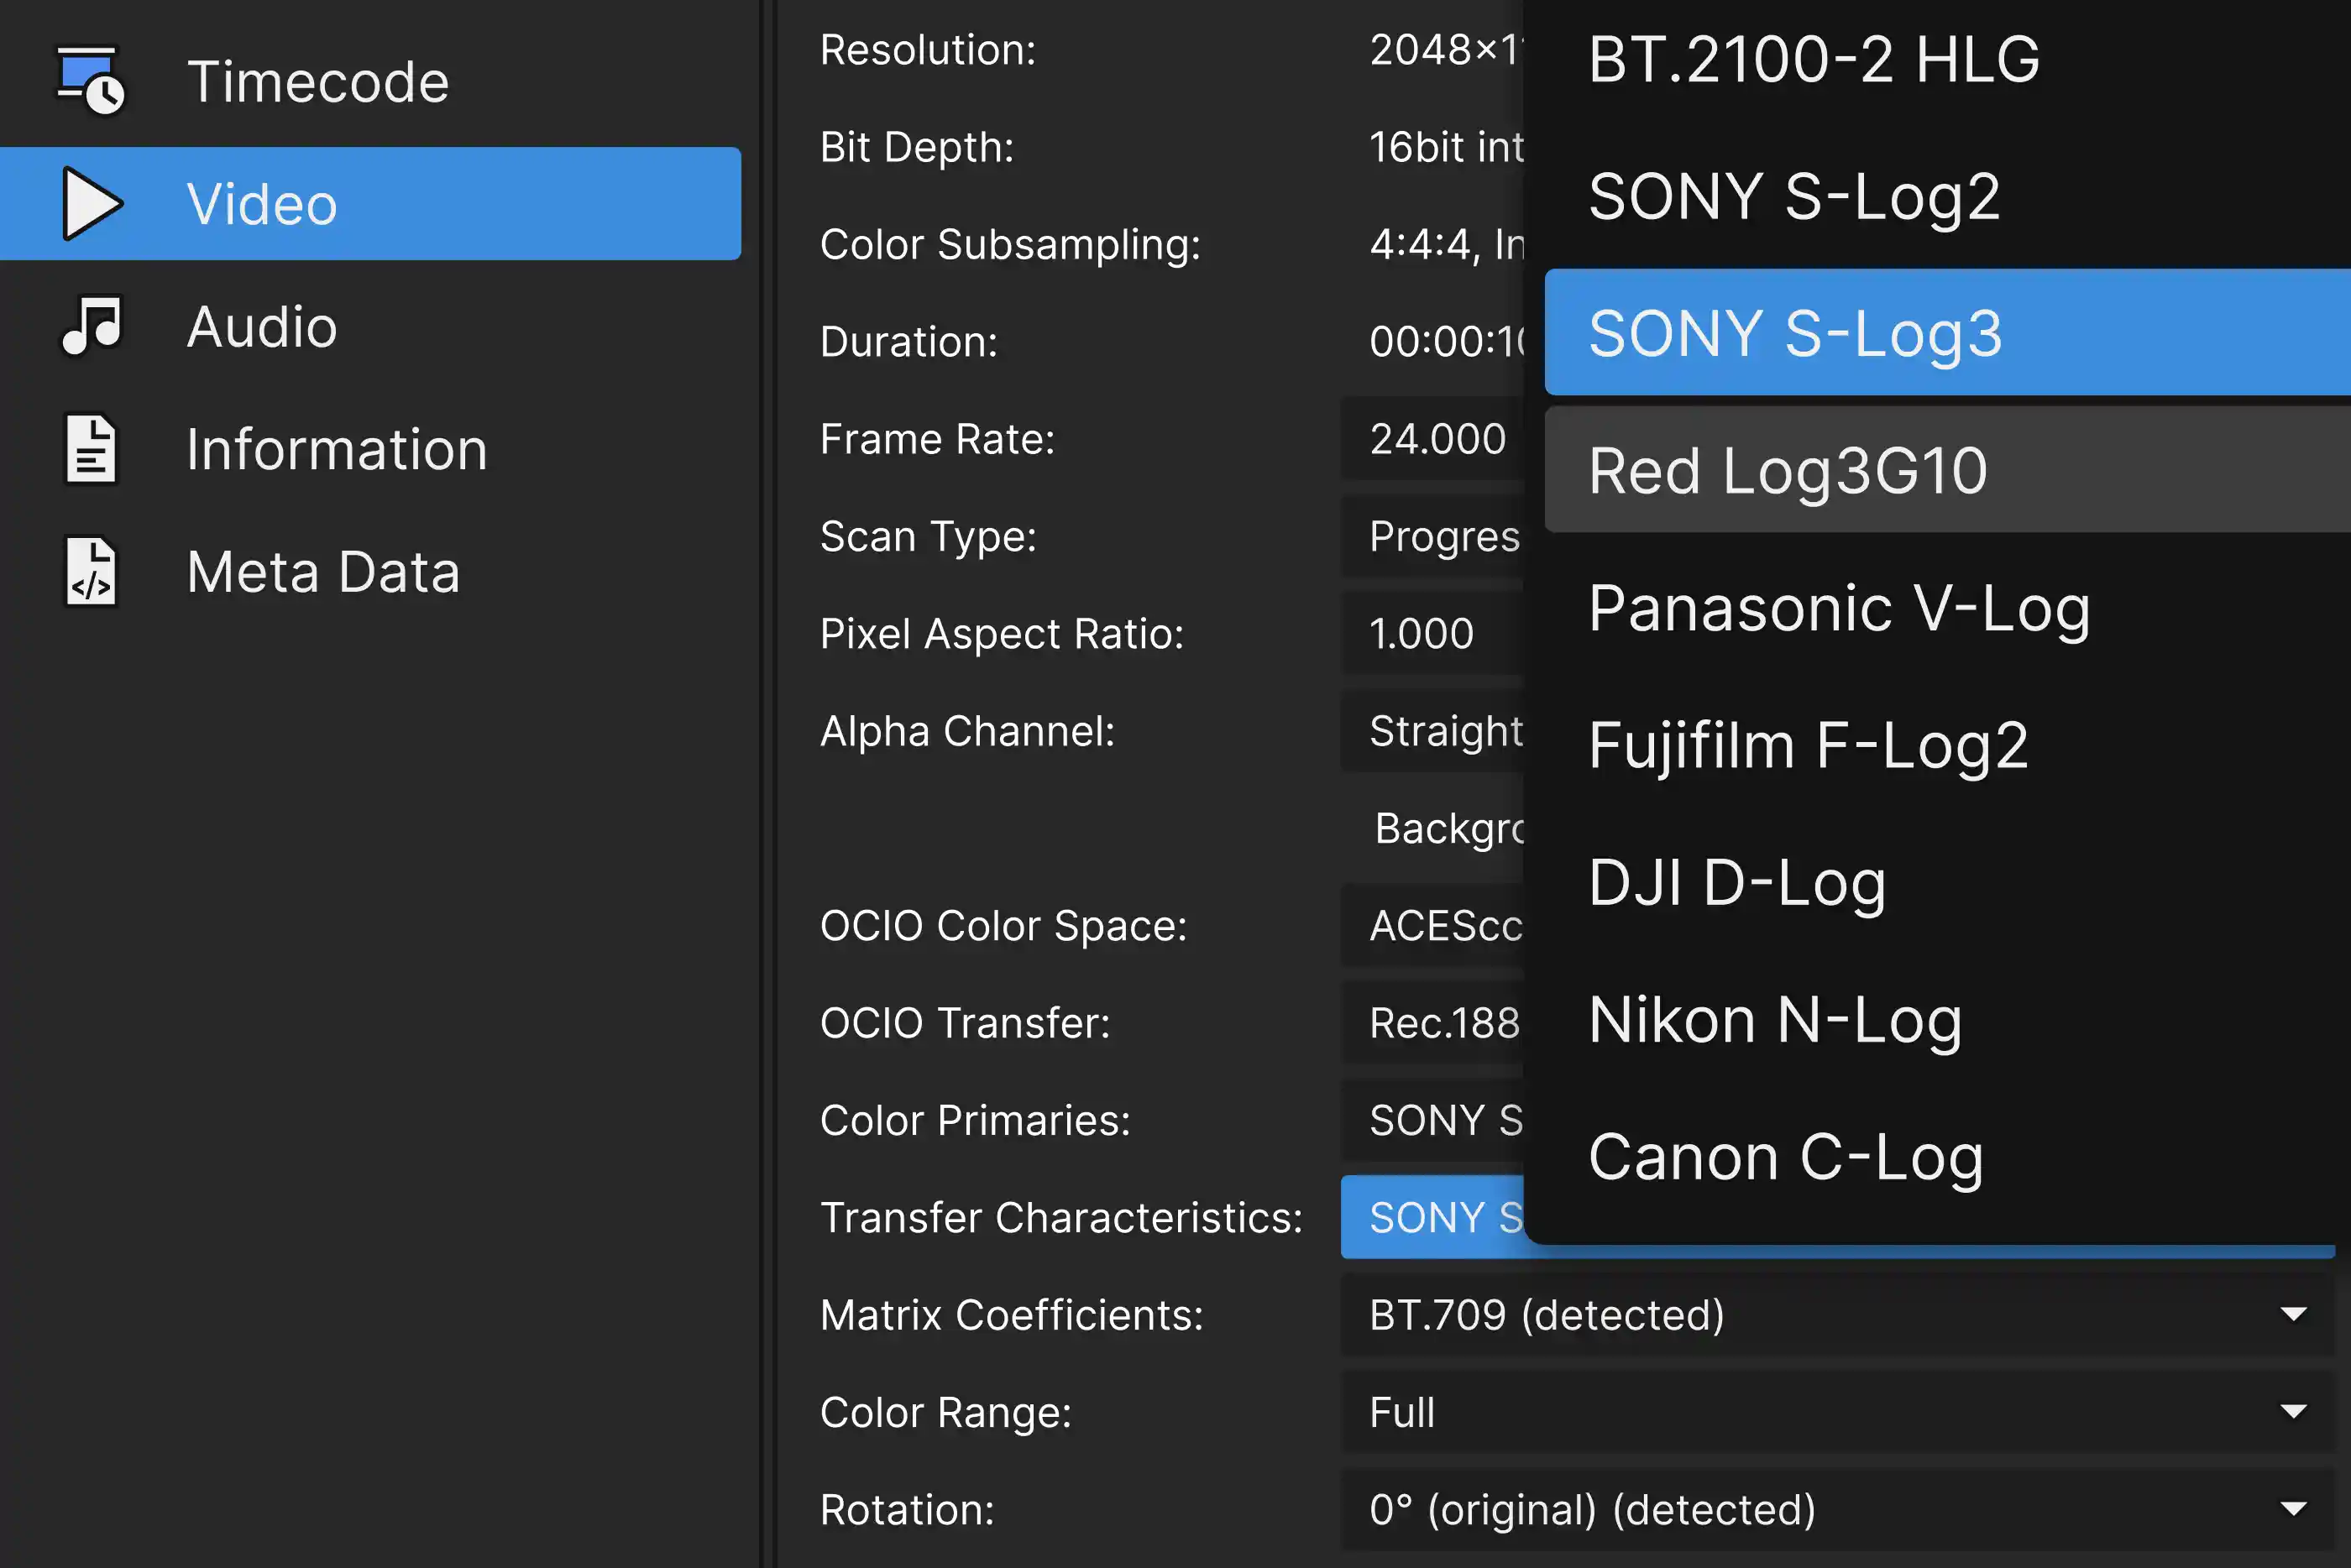Choose Nikon N-Log option
2351x1568 pixels.
(x=1947, y=1019)
